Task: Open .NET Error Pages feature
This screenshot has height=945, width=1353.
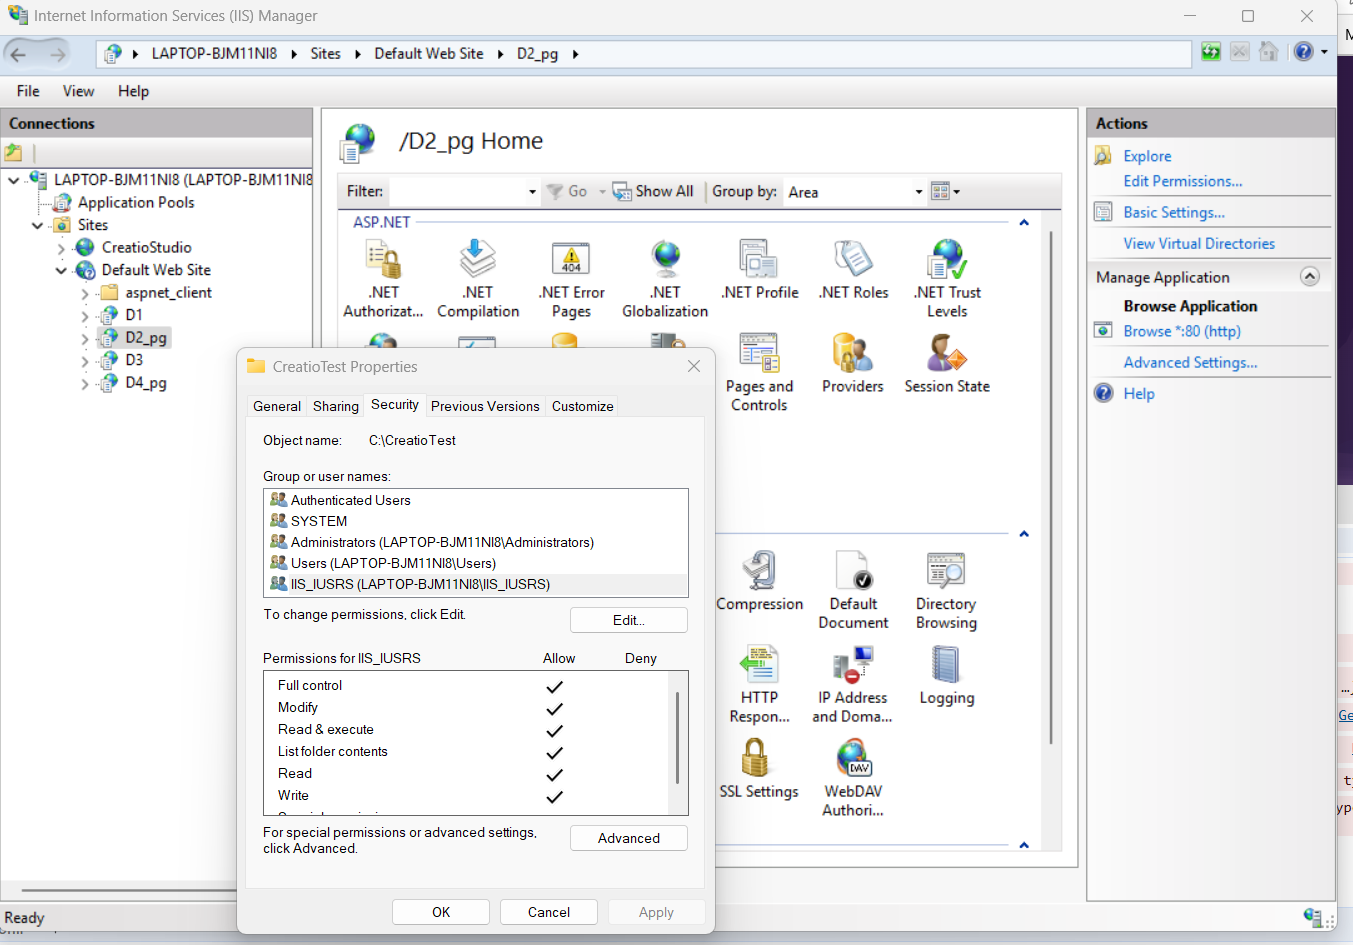Action: pyautogui.click(x=571, y=280)
